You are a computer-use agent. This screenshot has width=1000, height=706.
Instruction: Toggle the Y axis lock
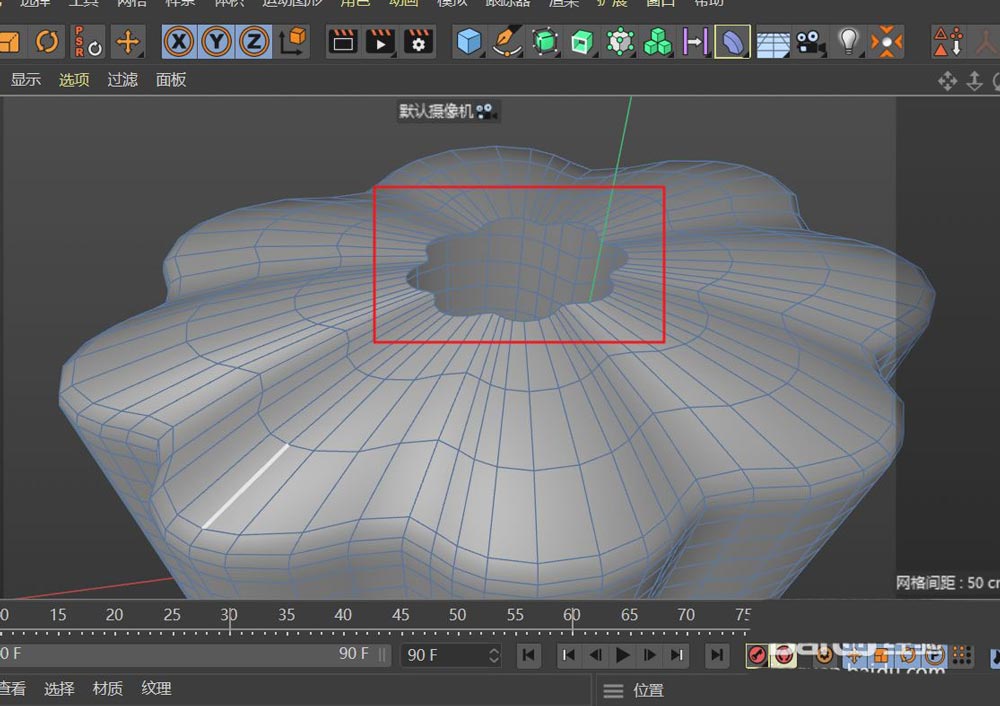216,42
